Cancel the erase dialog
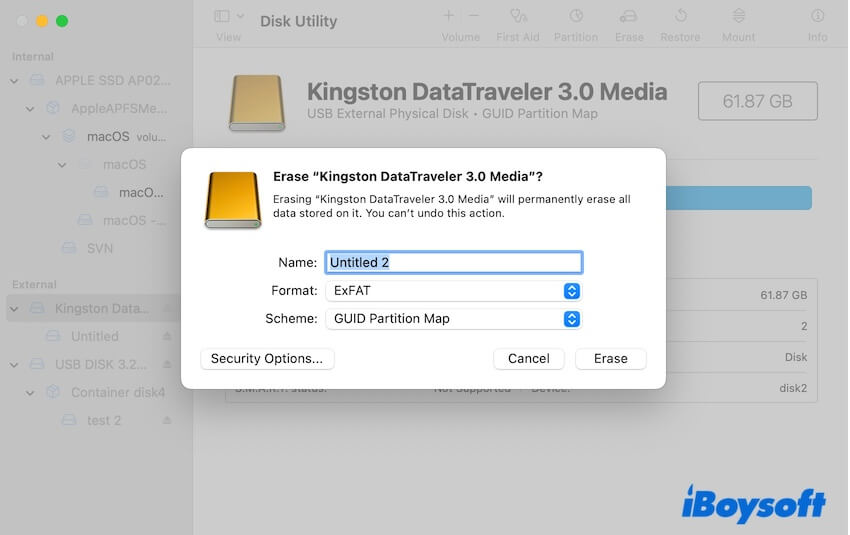This screenshot has height=535, width=850. [x=528, y=359]
